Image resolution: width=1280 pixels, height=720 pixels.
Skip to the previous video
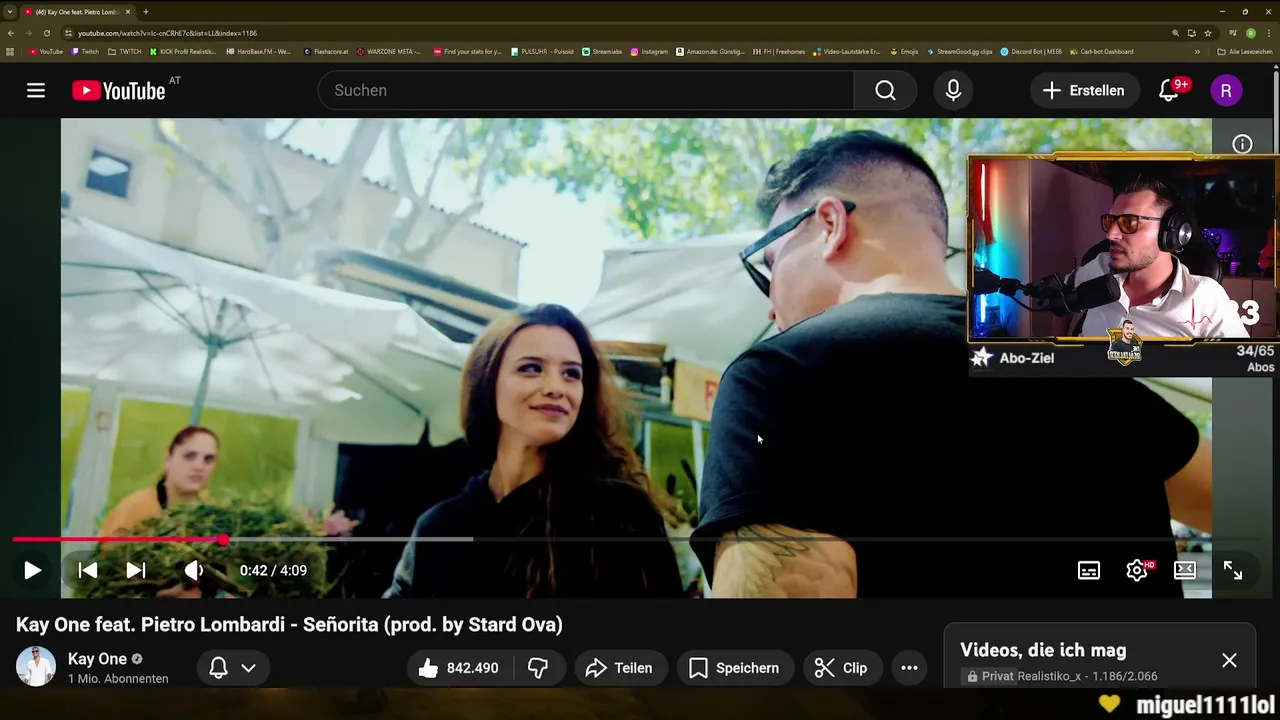pyautogui.click(x=88, y=570)
